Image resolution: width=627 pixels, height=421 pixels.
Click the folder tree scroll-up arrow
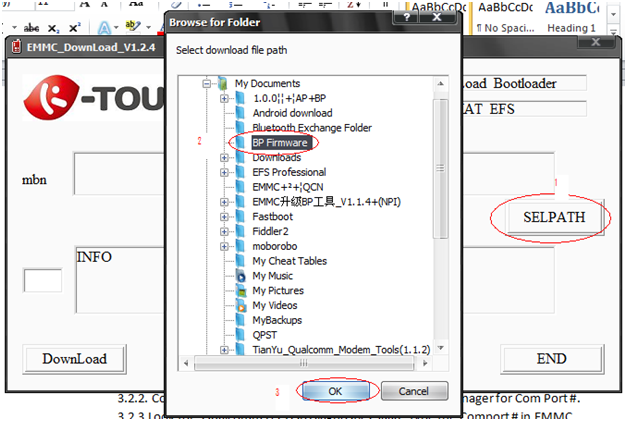(x=441, y=84)
